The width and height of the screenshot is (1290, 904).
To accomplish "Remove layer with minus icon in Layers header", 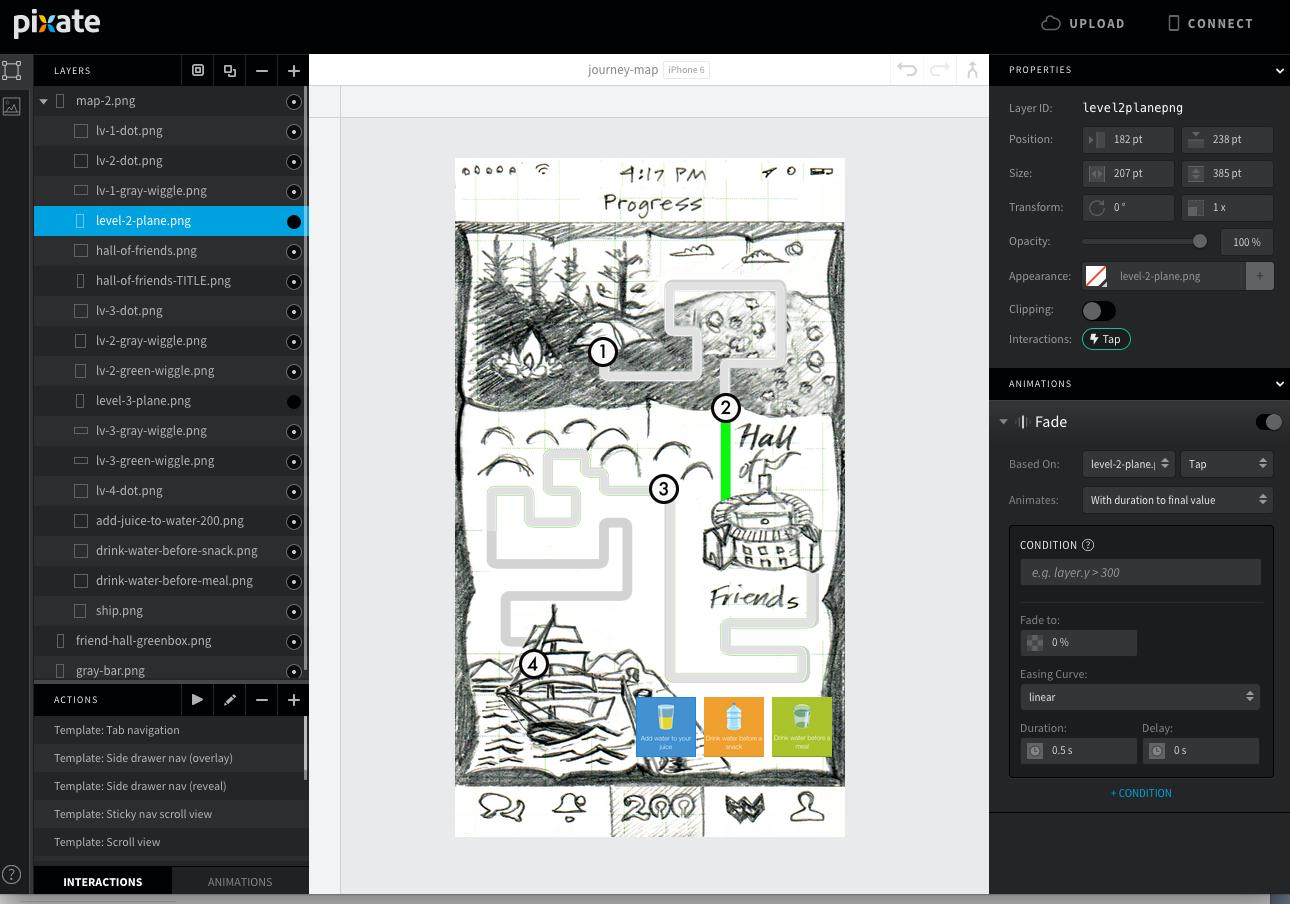I will [262, 71].
